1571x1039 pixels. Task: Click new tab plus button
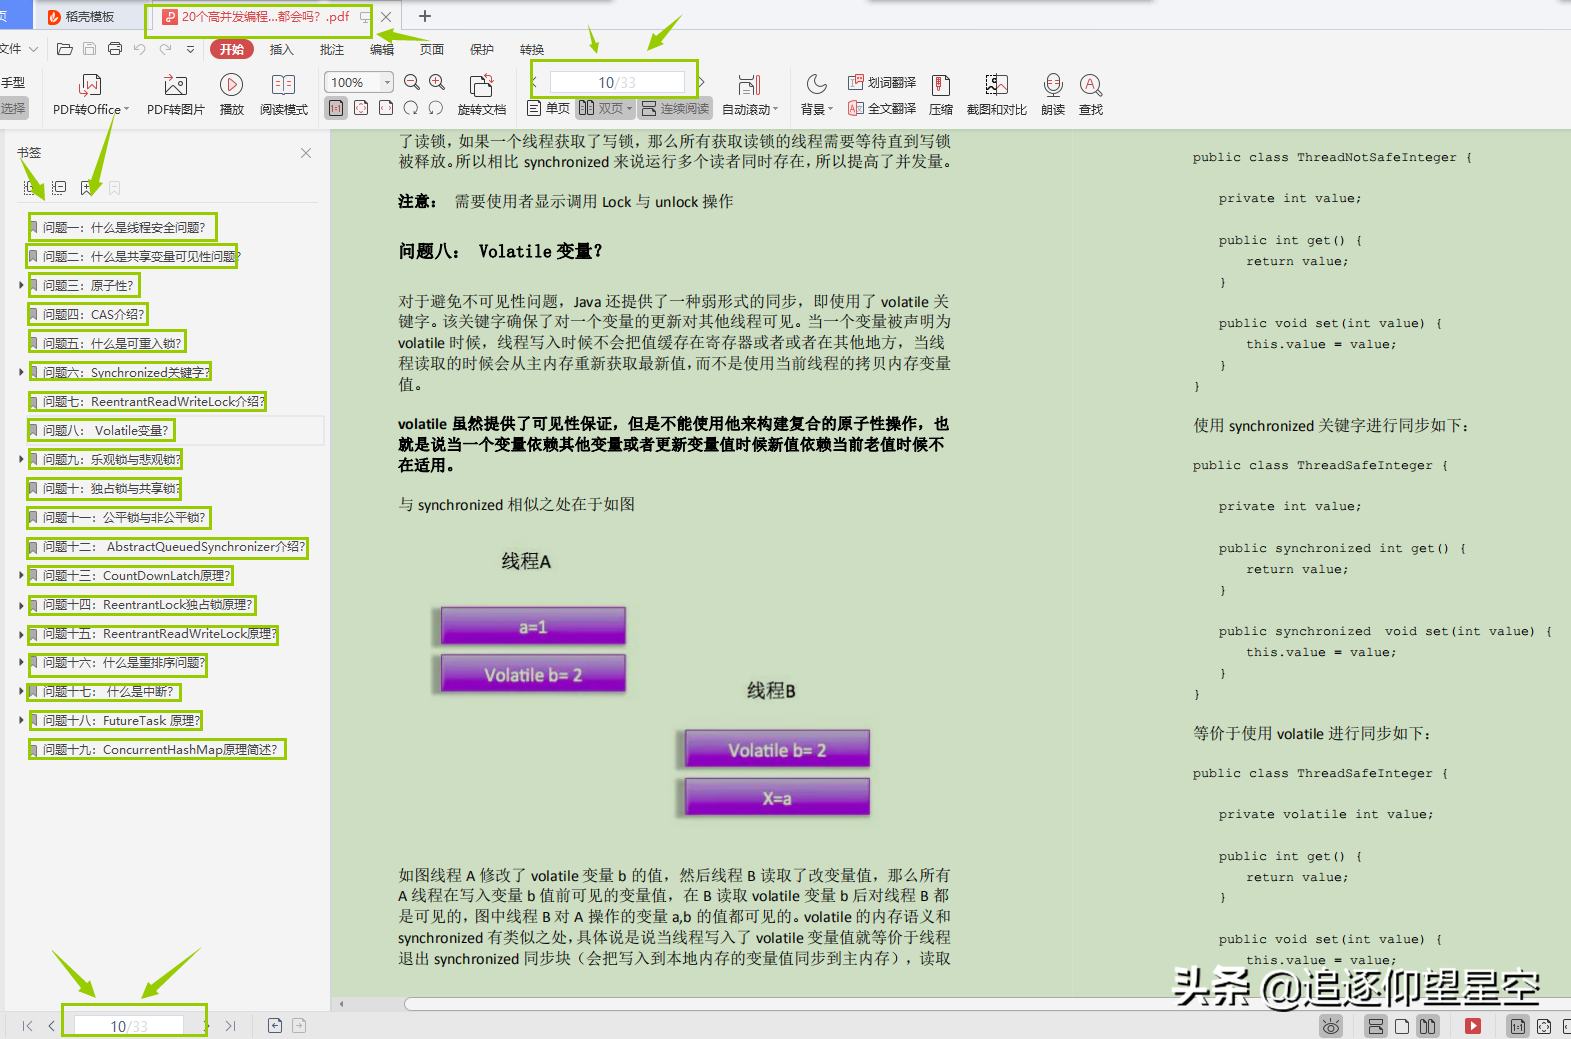pyautogui.click(x=425, y=16)
